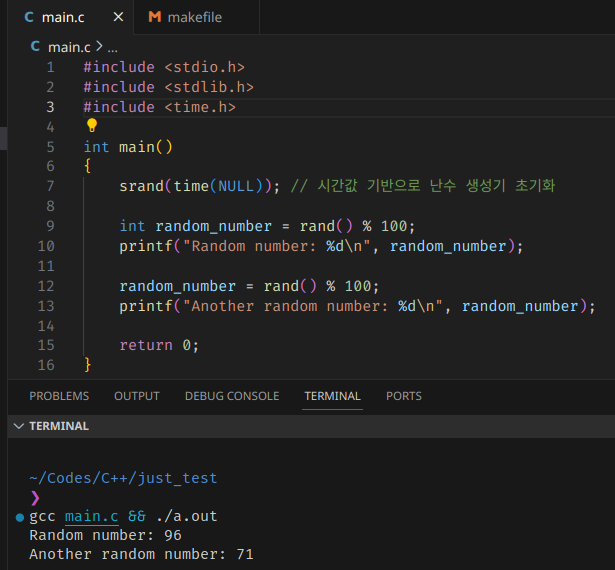Viewport: 615px width, 570px height.
Task: Switch to the makefile editor tab
Action: coord(196,18)
